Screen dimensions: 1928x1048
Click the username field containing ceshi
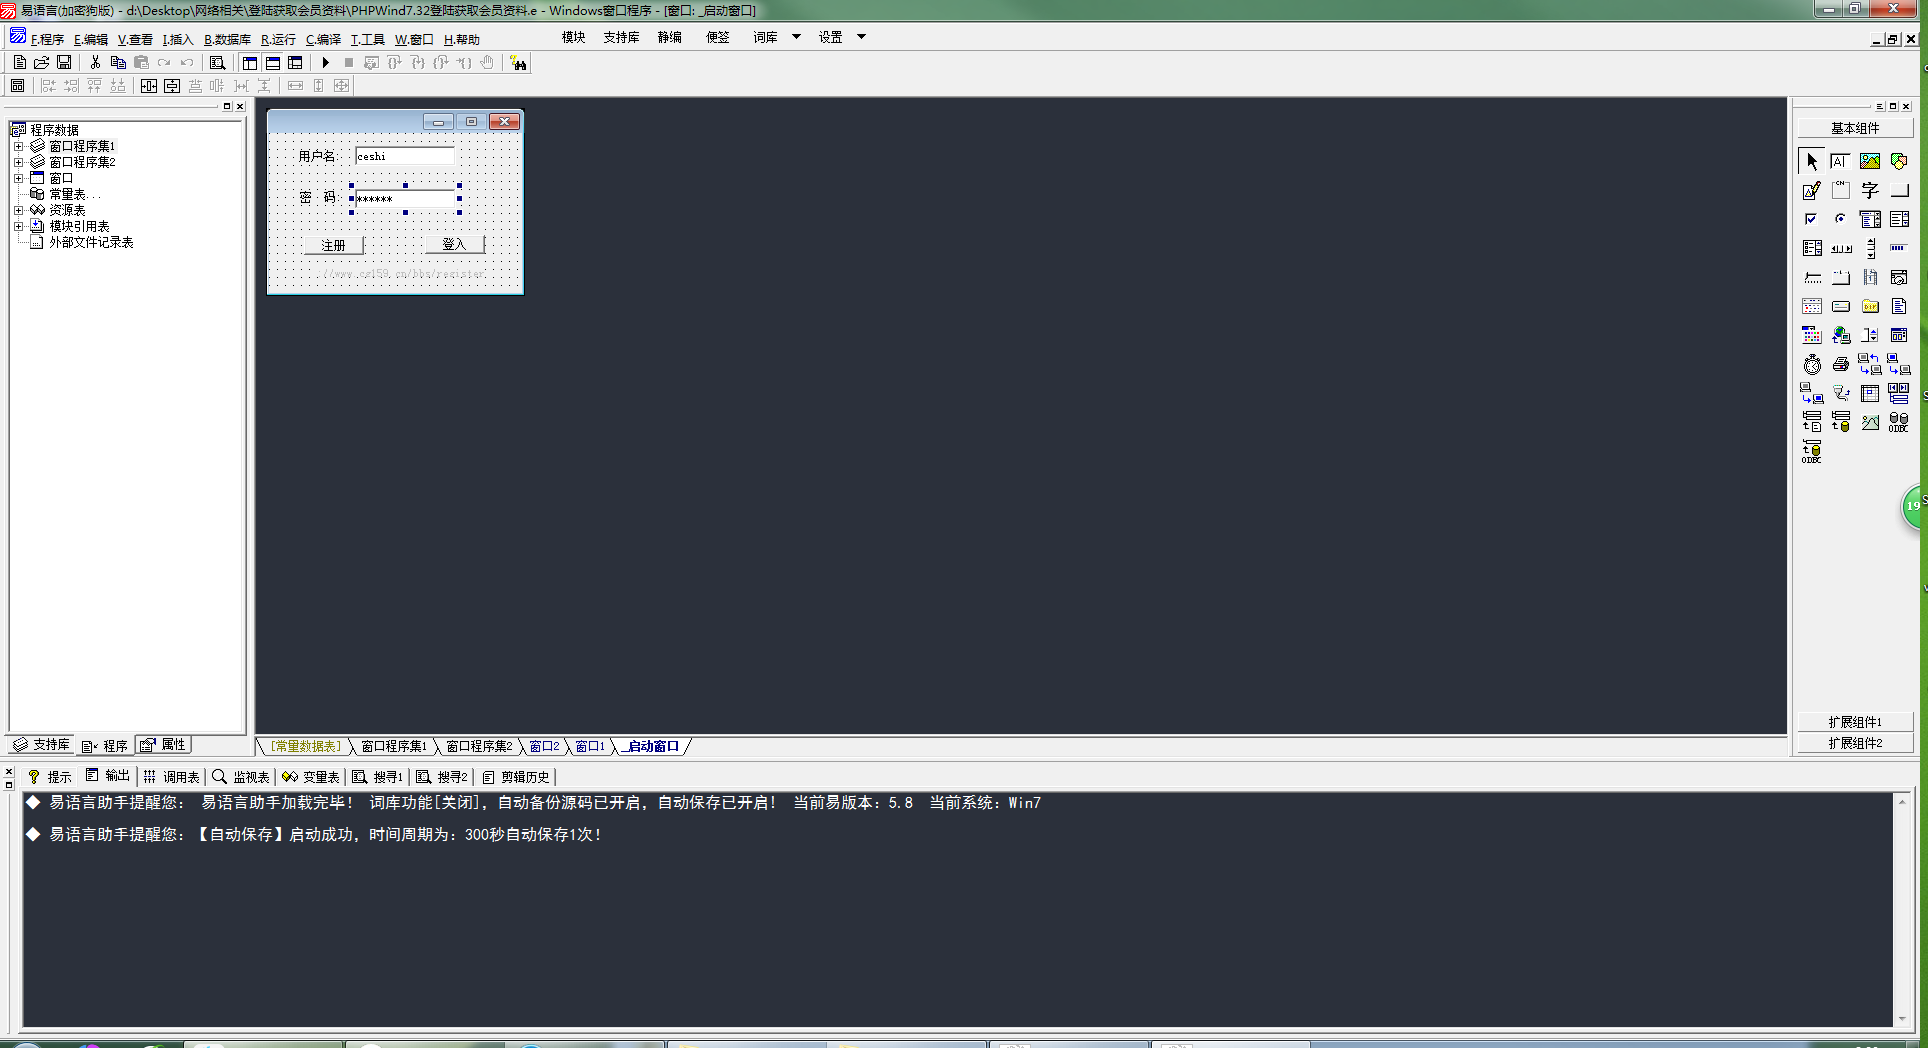tap(405, 156)
